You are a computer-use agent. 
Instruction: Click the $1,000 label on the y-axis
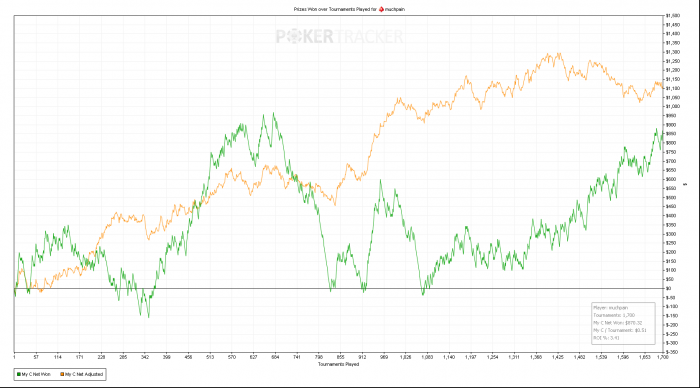(673, 106)
